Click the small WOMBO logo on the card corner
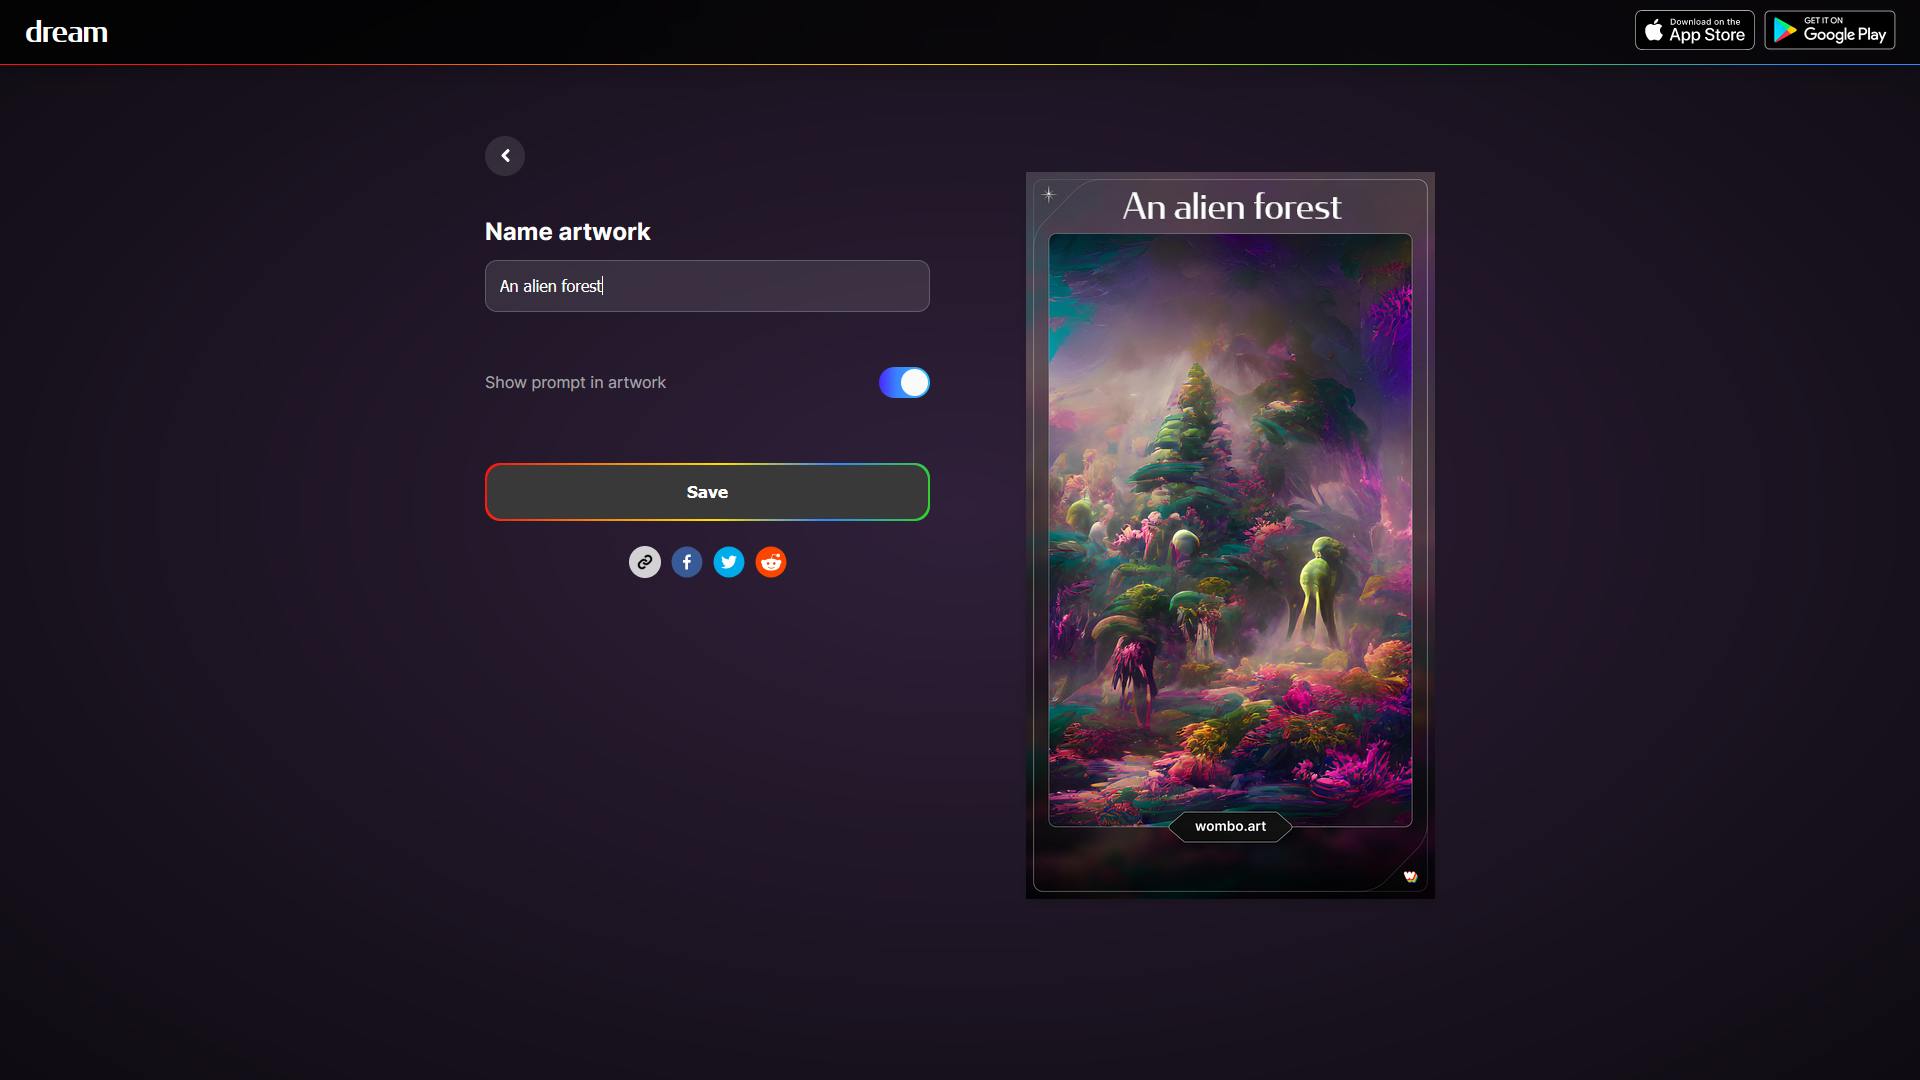Screen dimensions: 1920x1080 (x=1410, y=876)
